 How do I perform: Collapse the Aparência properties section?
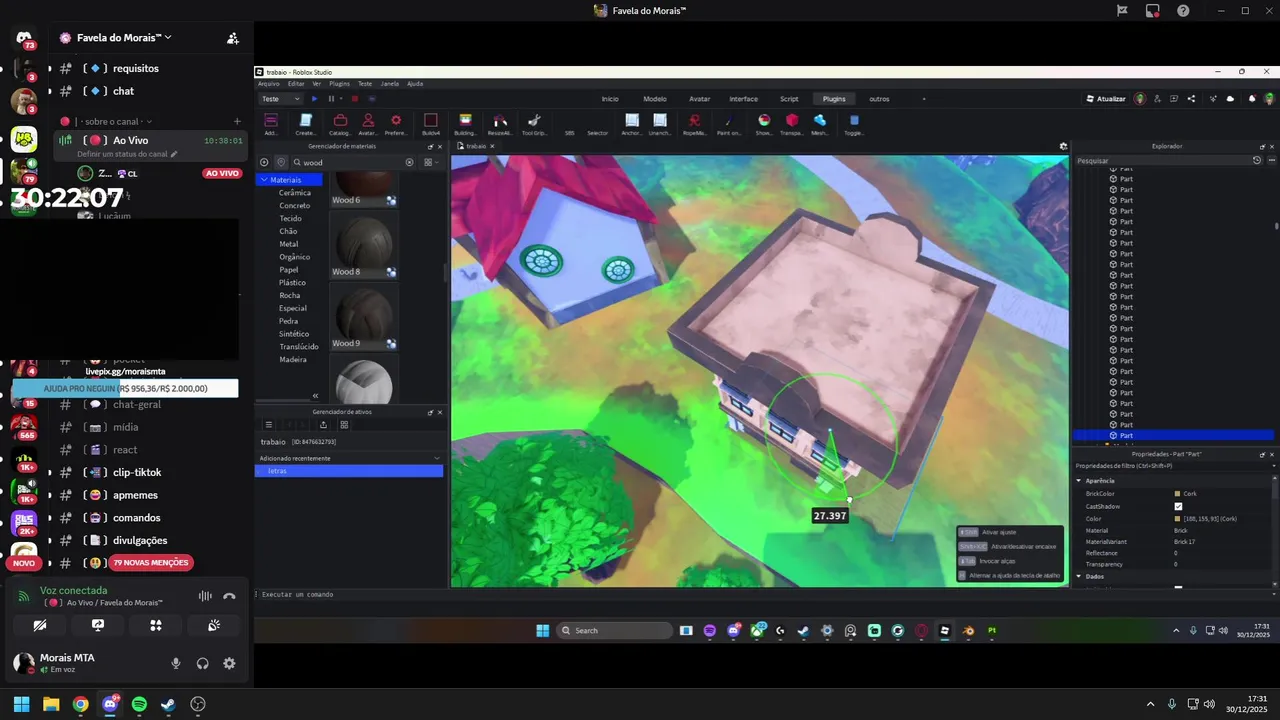(x=1079, y=481)
